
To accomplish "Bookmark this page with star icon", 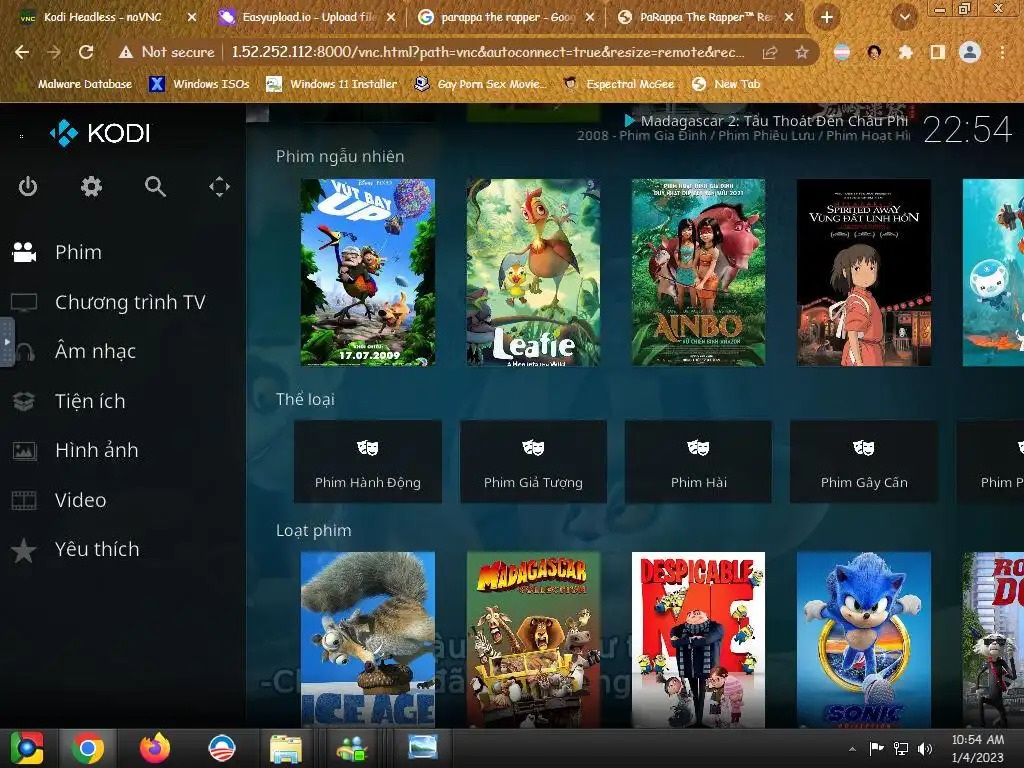I will 802,52.
